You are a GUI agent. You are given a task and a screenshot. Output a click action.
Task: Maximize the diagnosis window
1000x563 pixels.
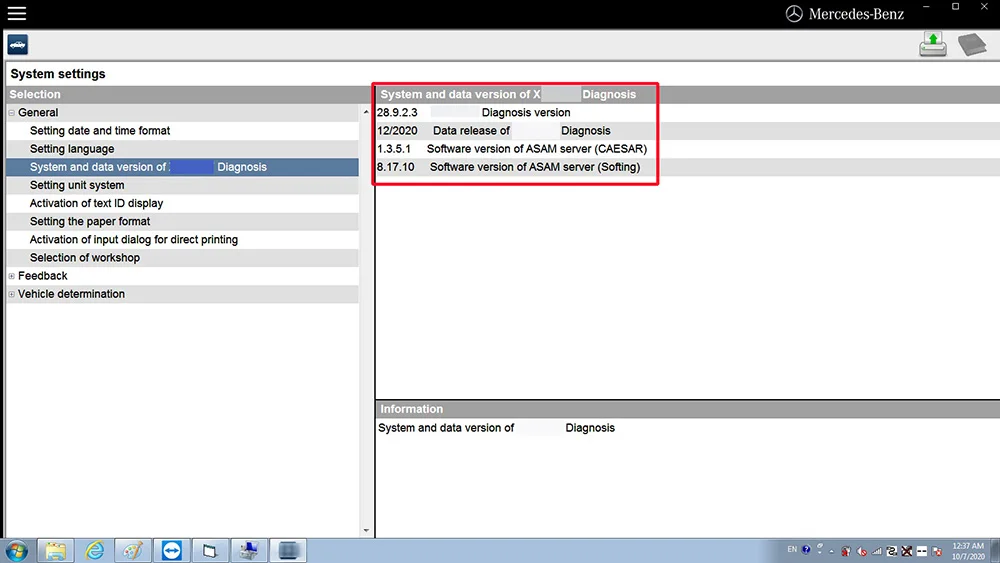point(955,6)
